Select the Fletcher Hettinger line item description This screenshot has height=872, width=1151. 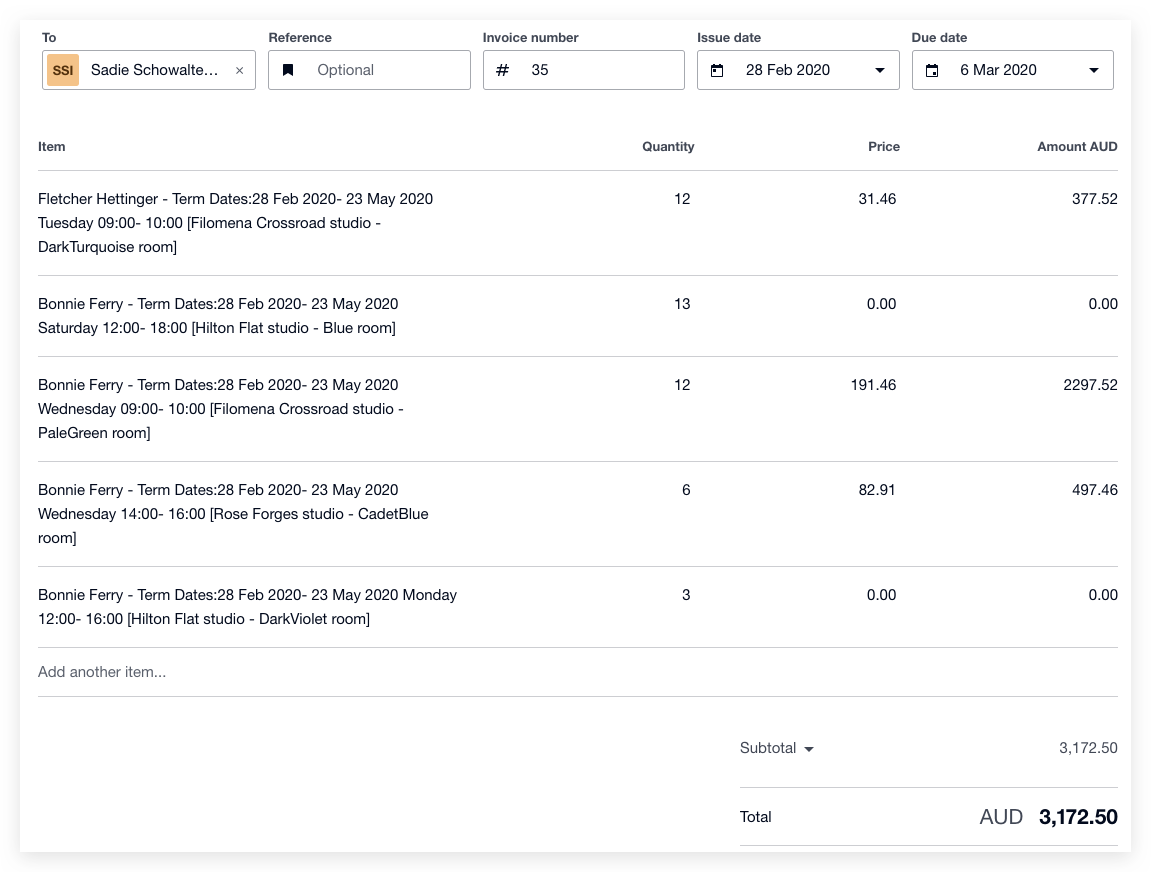coord(235,222)
